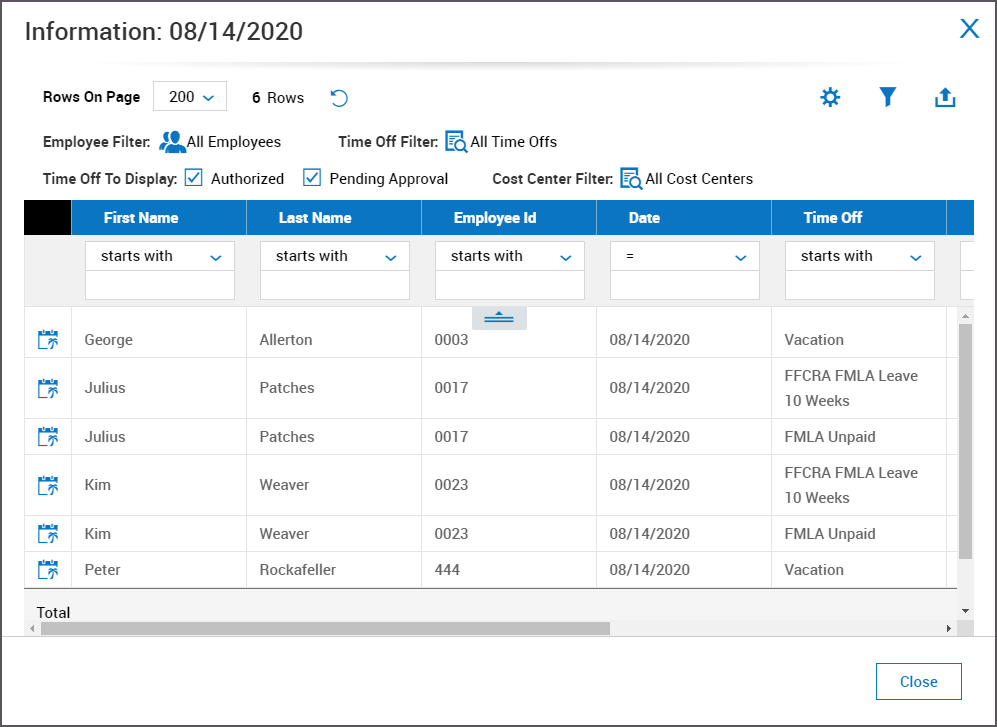
Task: Click the Time Off filter text box
Action: 860,286
